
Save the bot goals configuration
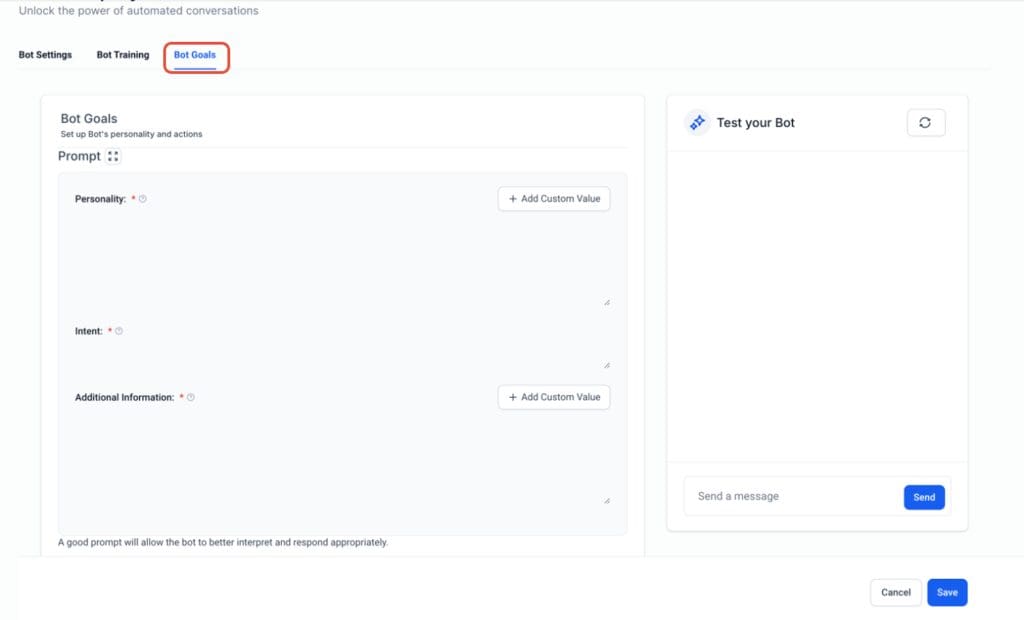[946, 592]
